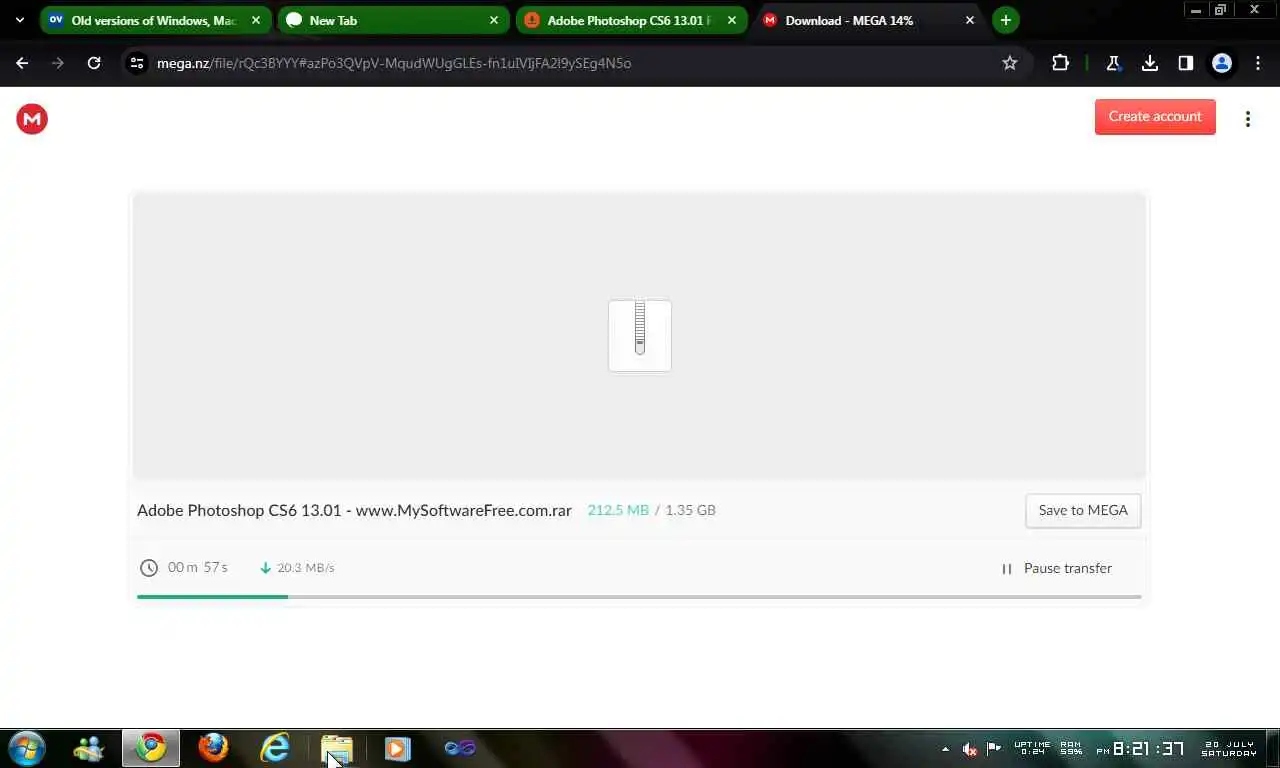The width and height of the screenshot is (1280, 768).
Task: Click the infinity-symbol taskbar icon
Action: tap(460, 748)
